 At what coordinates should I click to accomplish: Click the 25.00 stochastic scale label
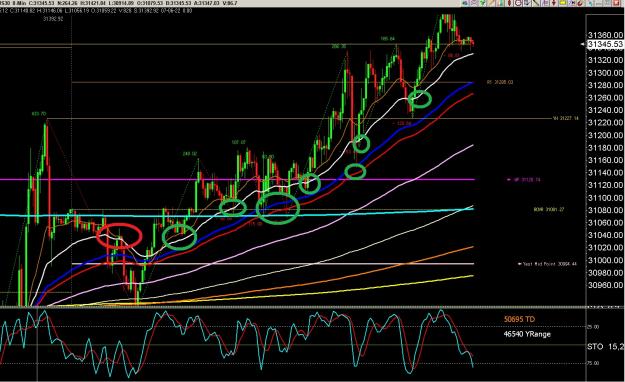[x=594, y=327]
